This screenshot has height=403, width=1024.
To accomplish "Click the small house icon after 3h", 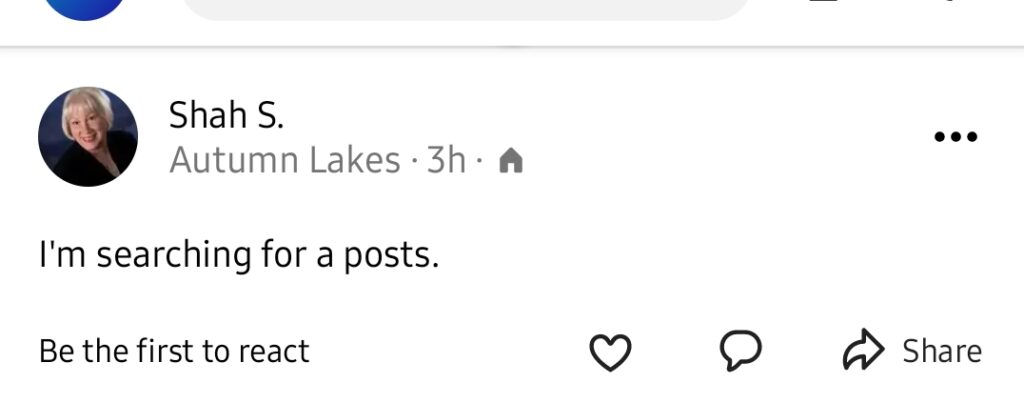I will click(x=510, y=161).
